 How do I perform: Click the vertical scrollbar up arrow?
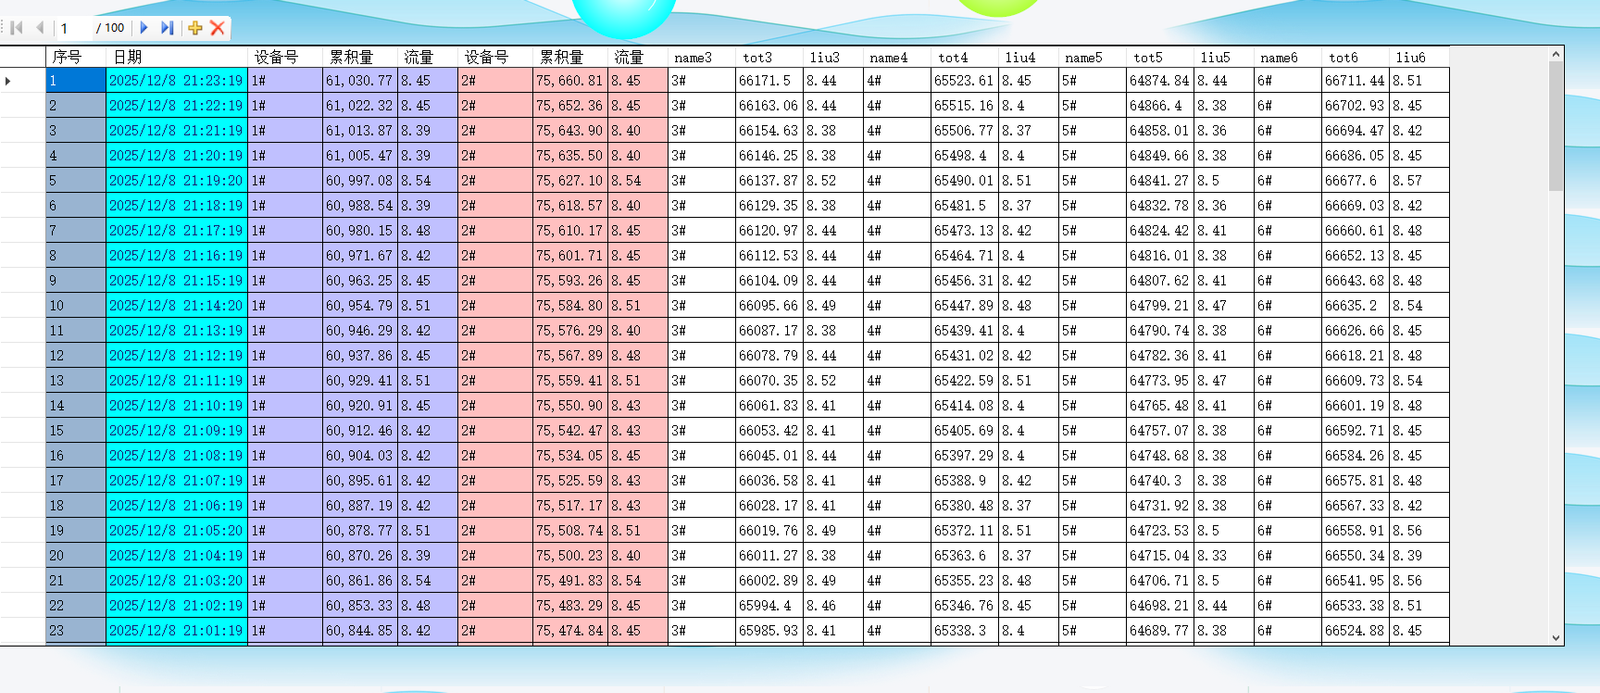pyautogui.click(x=1556, y=54)
